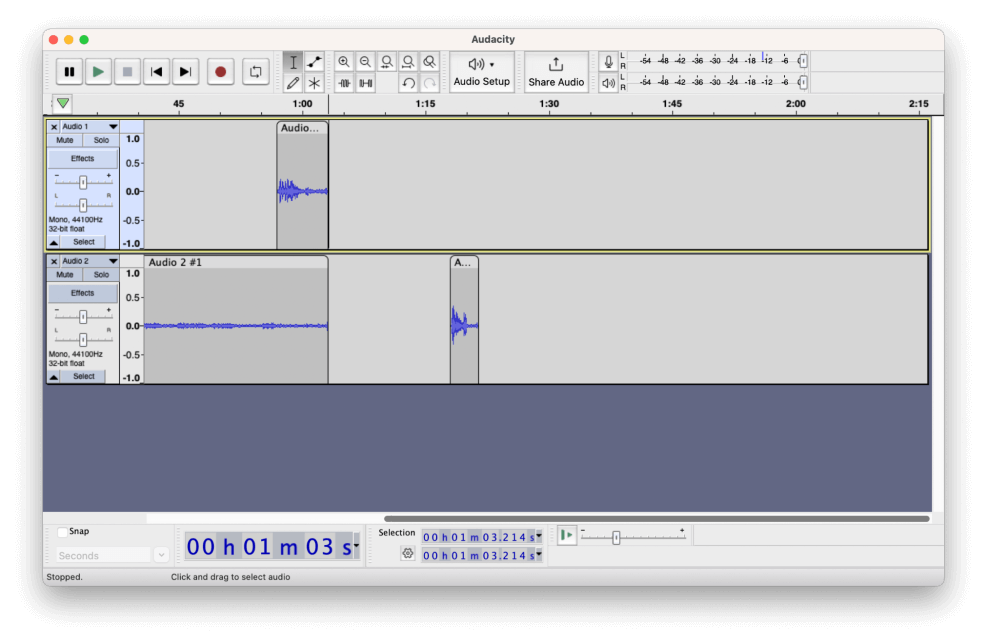Start recording with the Record button
This screenshot has height=643, width=987.
coord(220,72)
